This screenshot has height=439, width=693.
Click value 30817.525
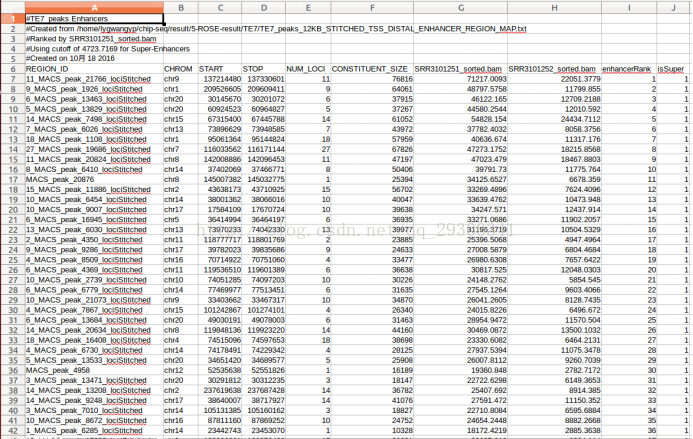[x=461, y=270]
